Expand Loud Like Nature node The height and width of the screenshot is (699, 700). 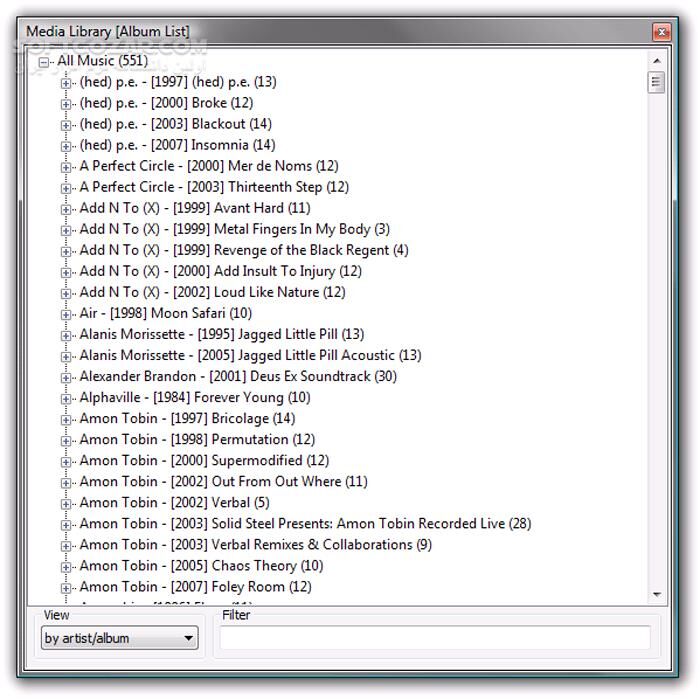tap(66, 293)
